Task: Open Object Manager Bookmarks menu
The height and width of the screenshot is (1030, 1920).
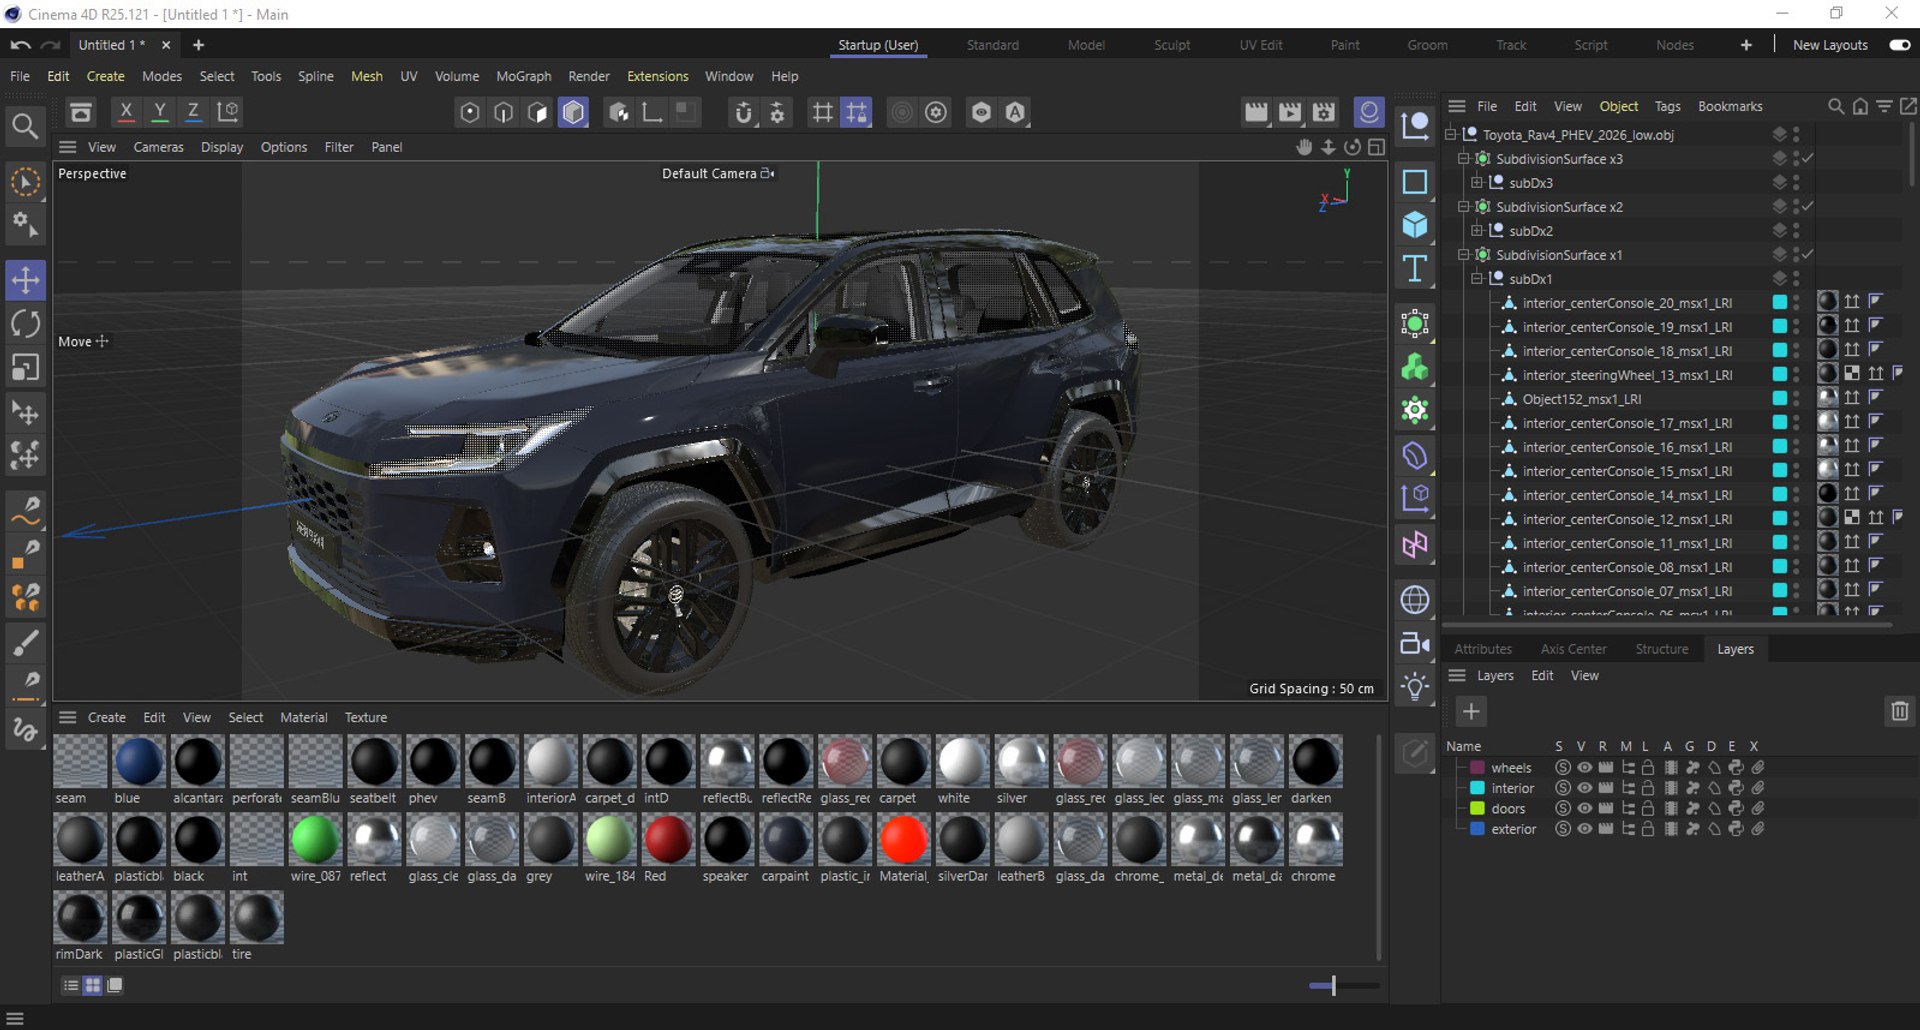Action: pos(1730,106)
